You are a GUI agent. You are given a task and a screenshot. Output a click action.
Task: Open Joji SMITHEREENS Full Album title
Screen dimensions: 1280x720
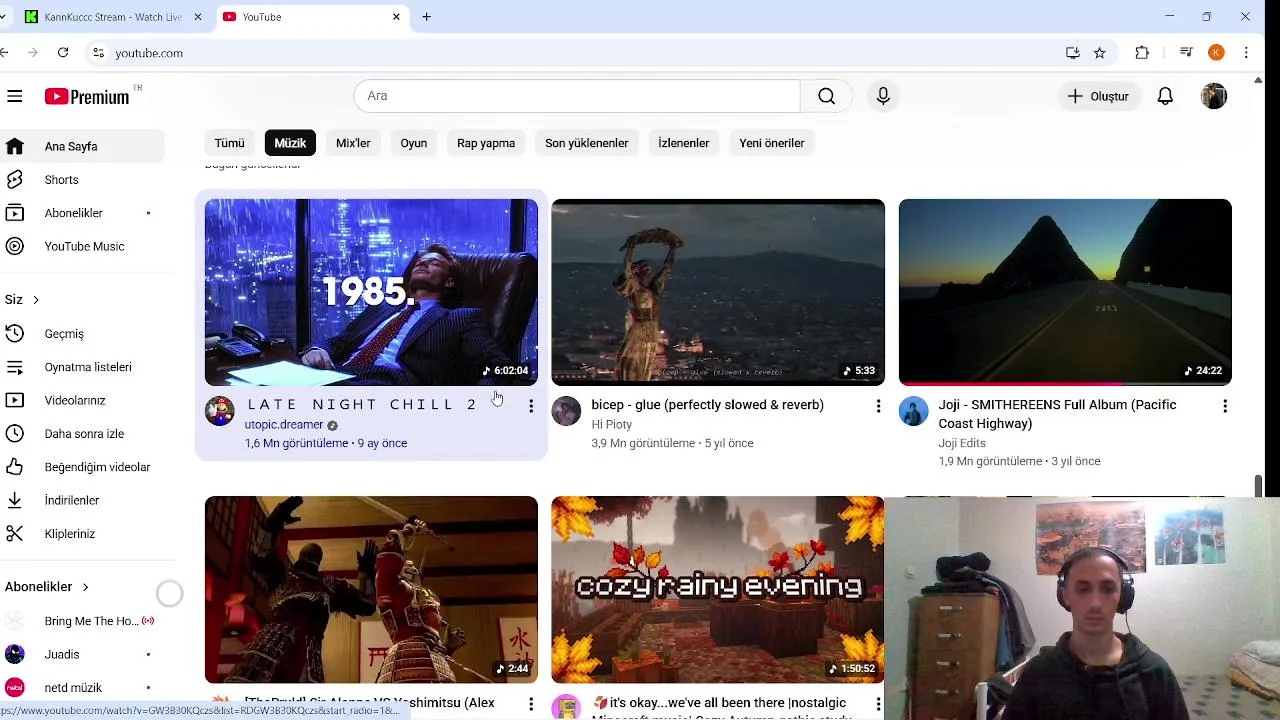[1057, 414]
